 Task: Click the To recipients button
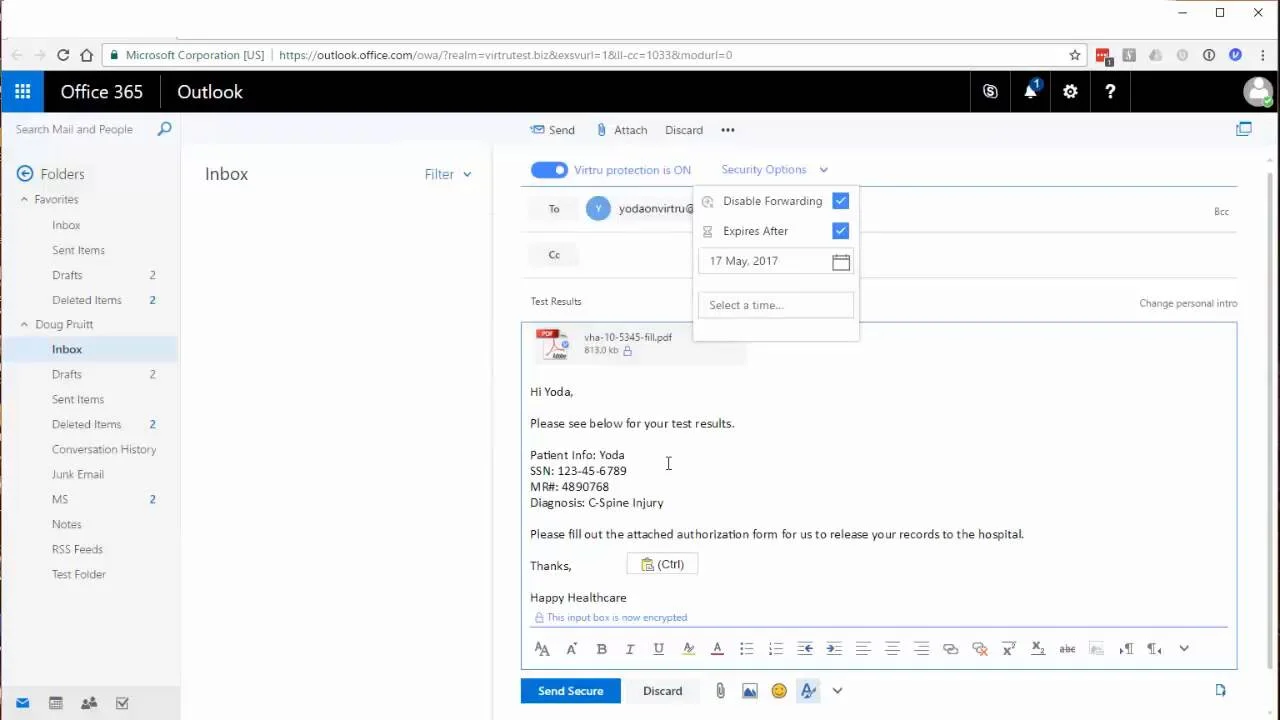pos(553,209)
